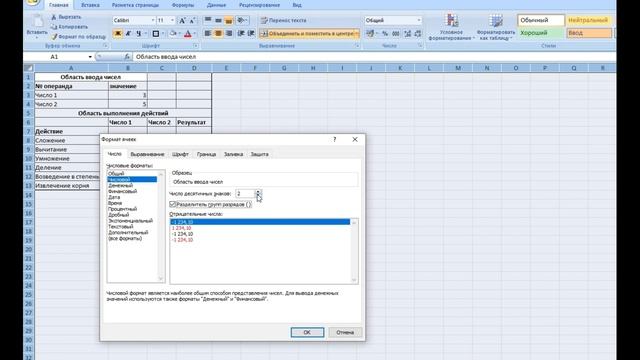Open Format as Table (Форматировать как таблицу)
This screenshot has width=640, height=360.
click(496, 27)
